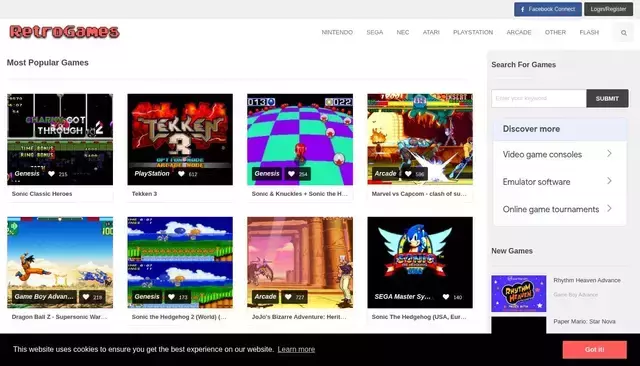
Task: Expand Emulator software chevron
Action: click(609, 181)
